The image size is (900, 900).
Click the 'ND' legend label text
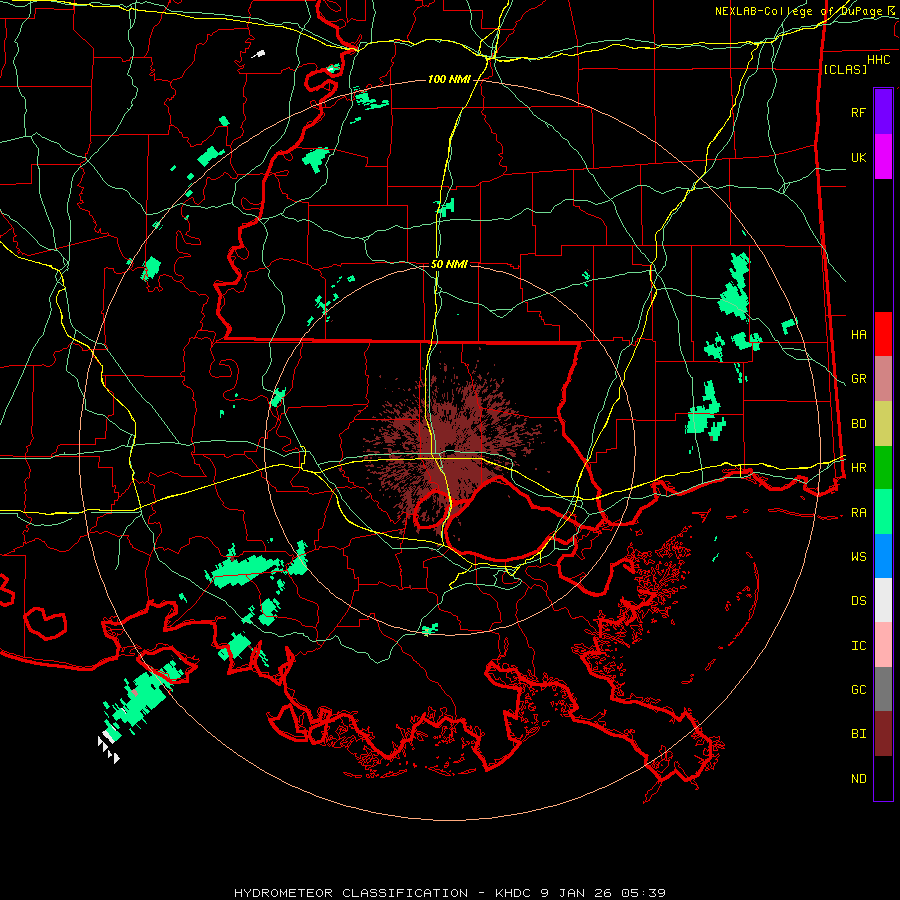[x=858, y=779]
